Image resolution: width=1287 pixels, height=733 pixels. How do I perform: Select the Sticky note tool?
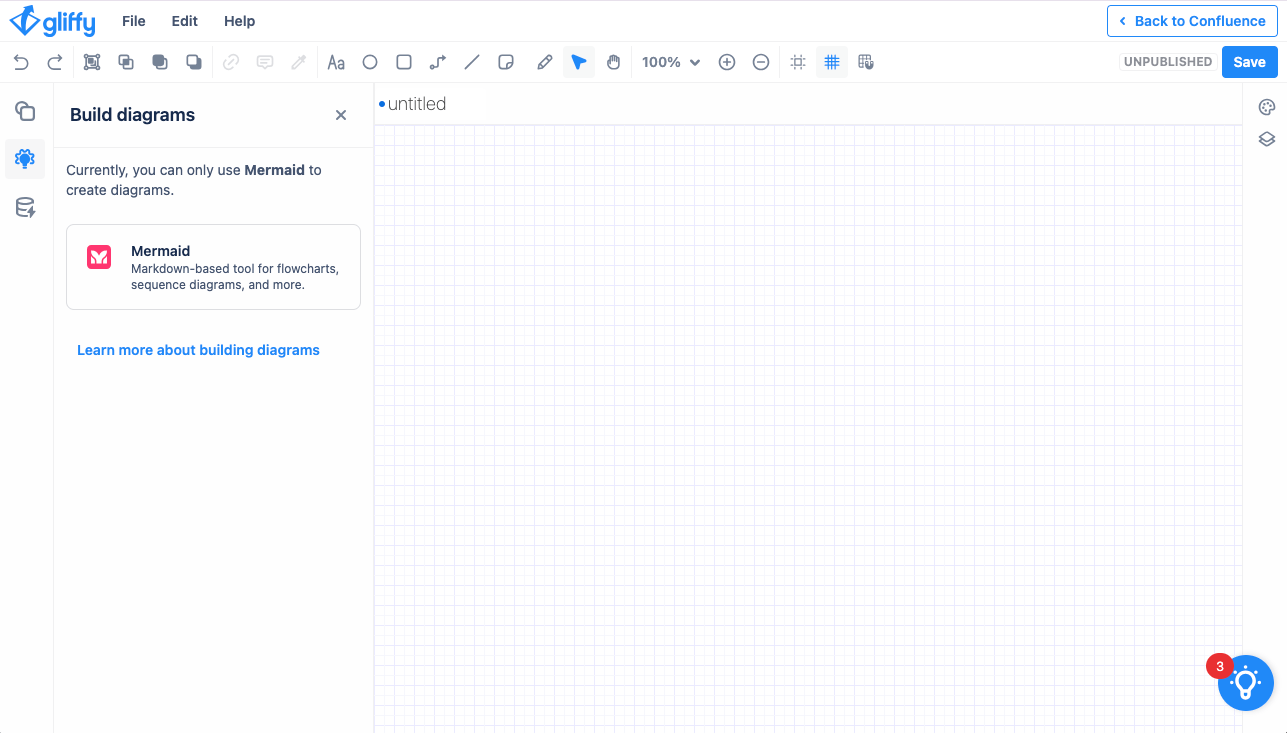(506, 62)
